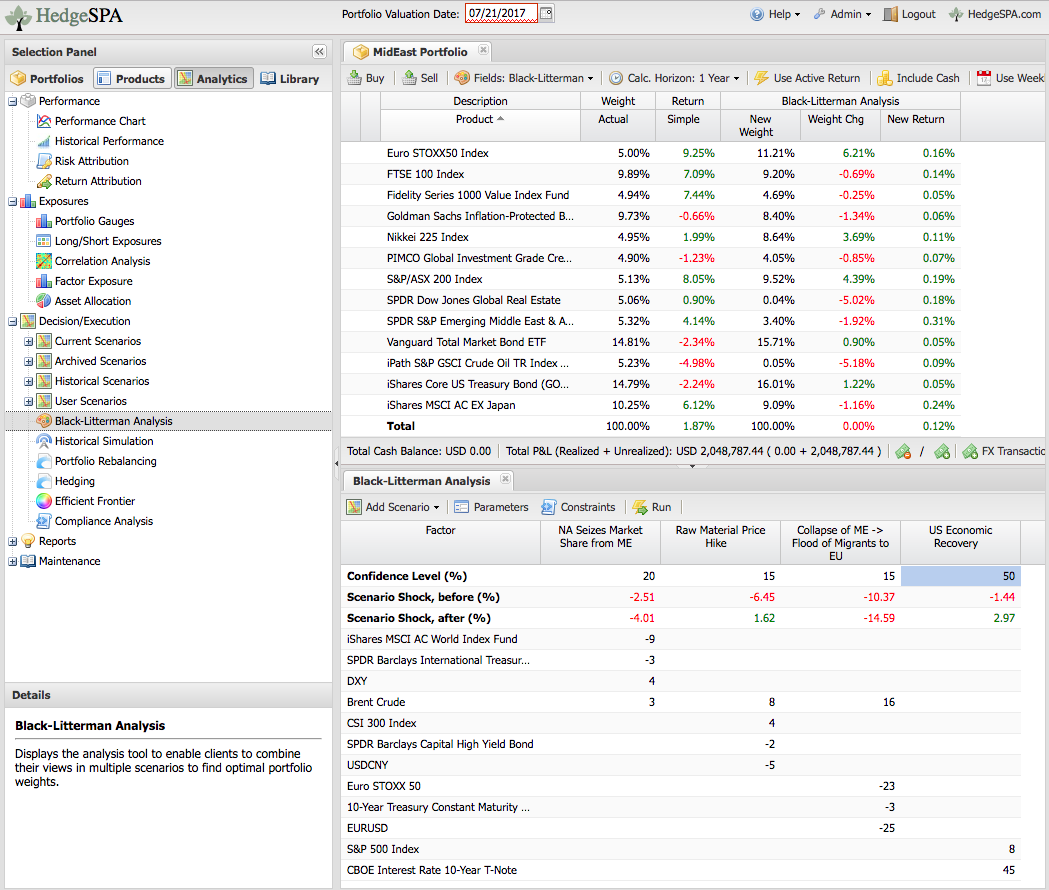Expand the Maintenance tree node

pos(13,561)
